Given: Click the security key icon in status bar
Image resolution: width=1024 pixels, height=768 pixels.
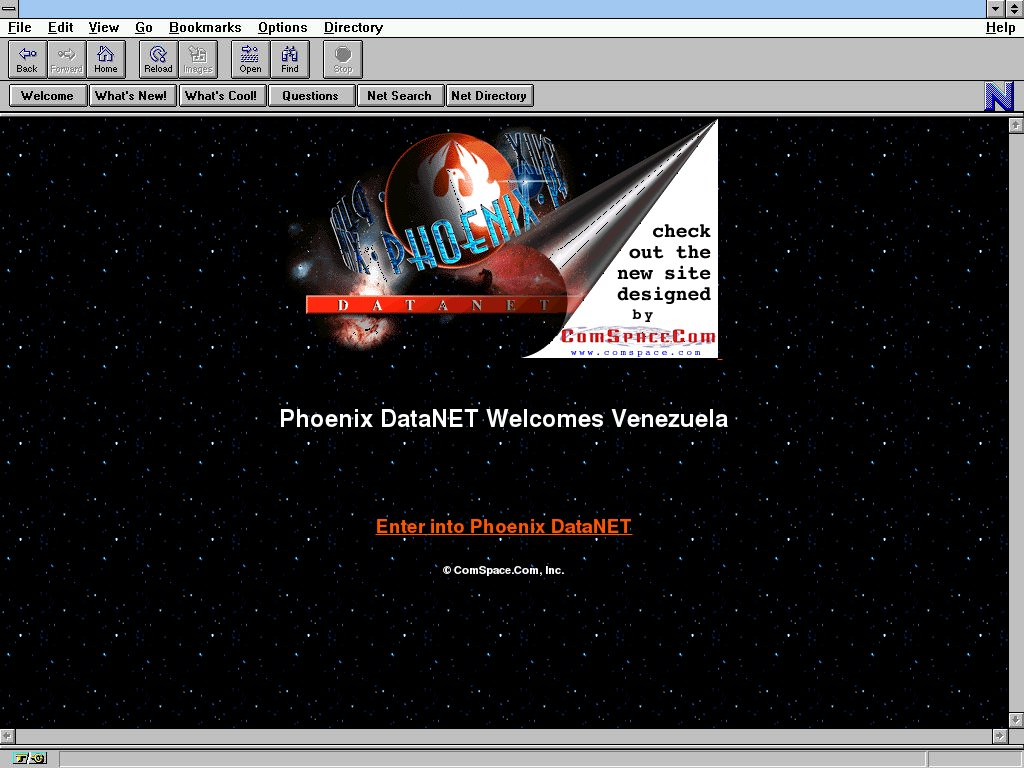Looking at the screenshot, I should (30, 758).
